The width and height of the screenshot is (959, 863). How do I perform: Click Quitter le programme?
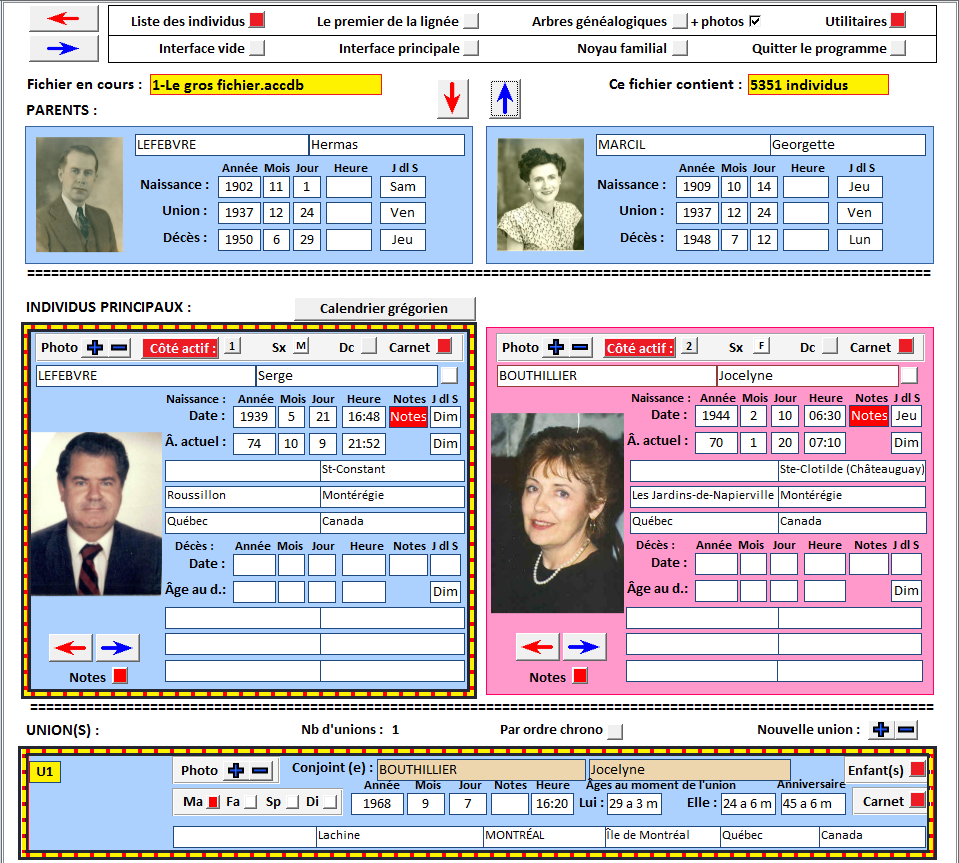[898, 48]
